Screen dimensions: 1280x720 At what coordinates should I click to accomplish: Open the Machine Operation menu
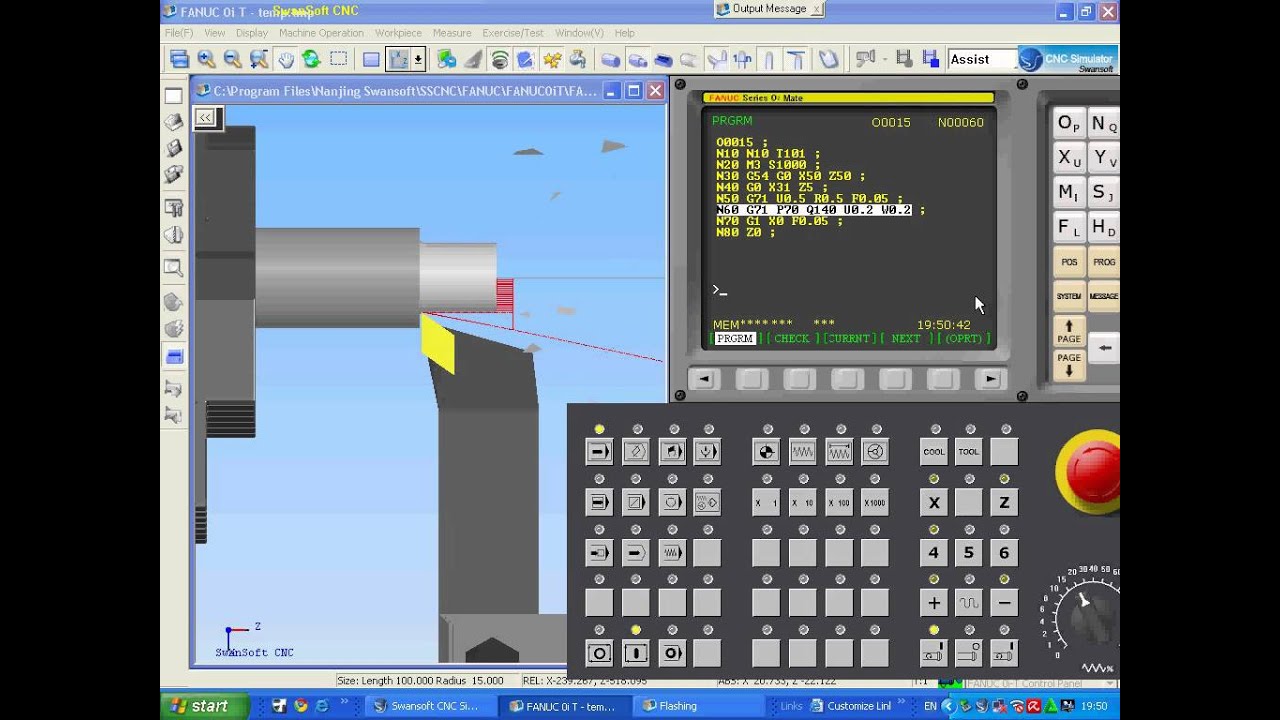(321, 33)
